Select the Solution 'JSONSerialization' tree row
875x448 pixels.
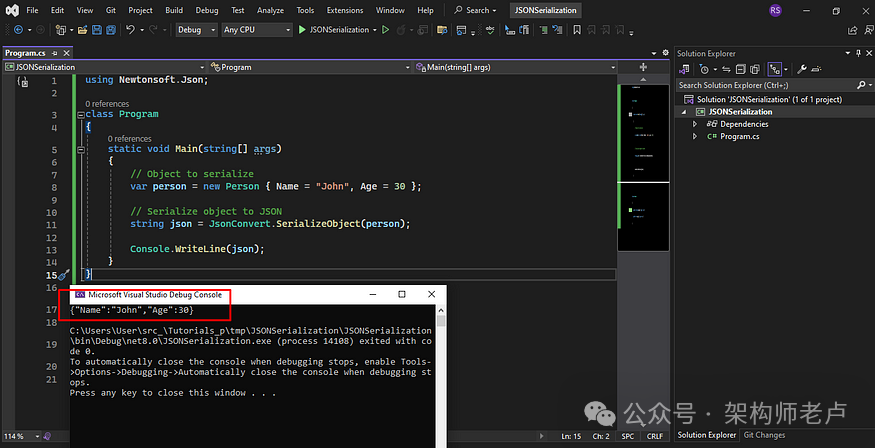[773, 99]
